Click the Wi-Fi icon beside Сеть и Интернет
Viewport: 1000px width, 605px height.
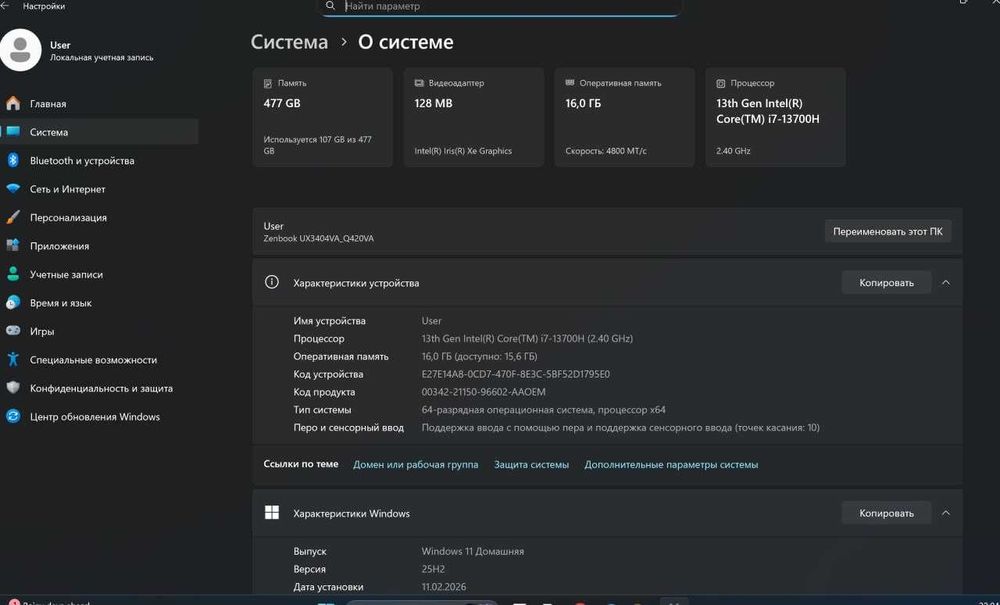tap(13, 189)
